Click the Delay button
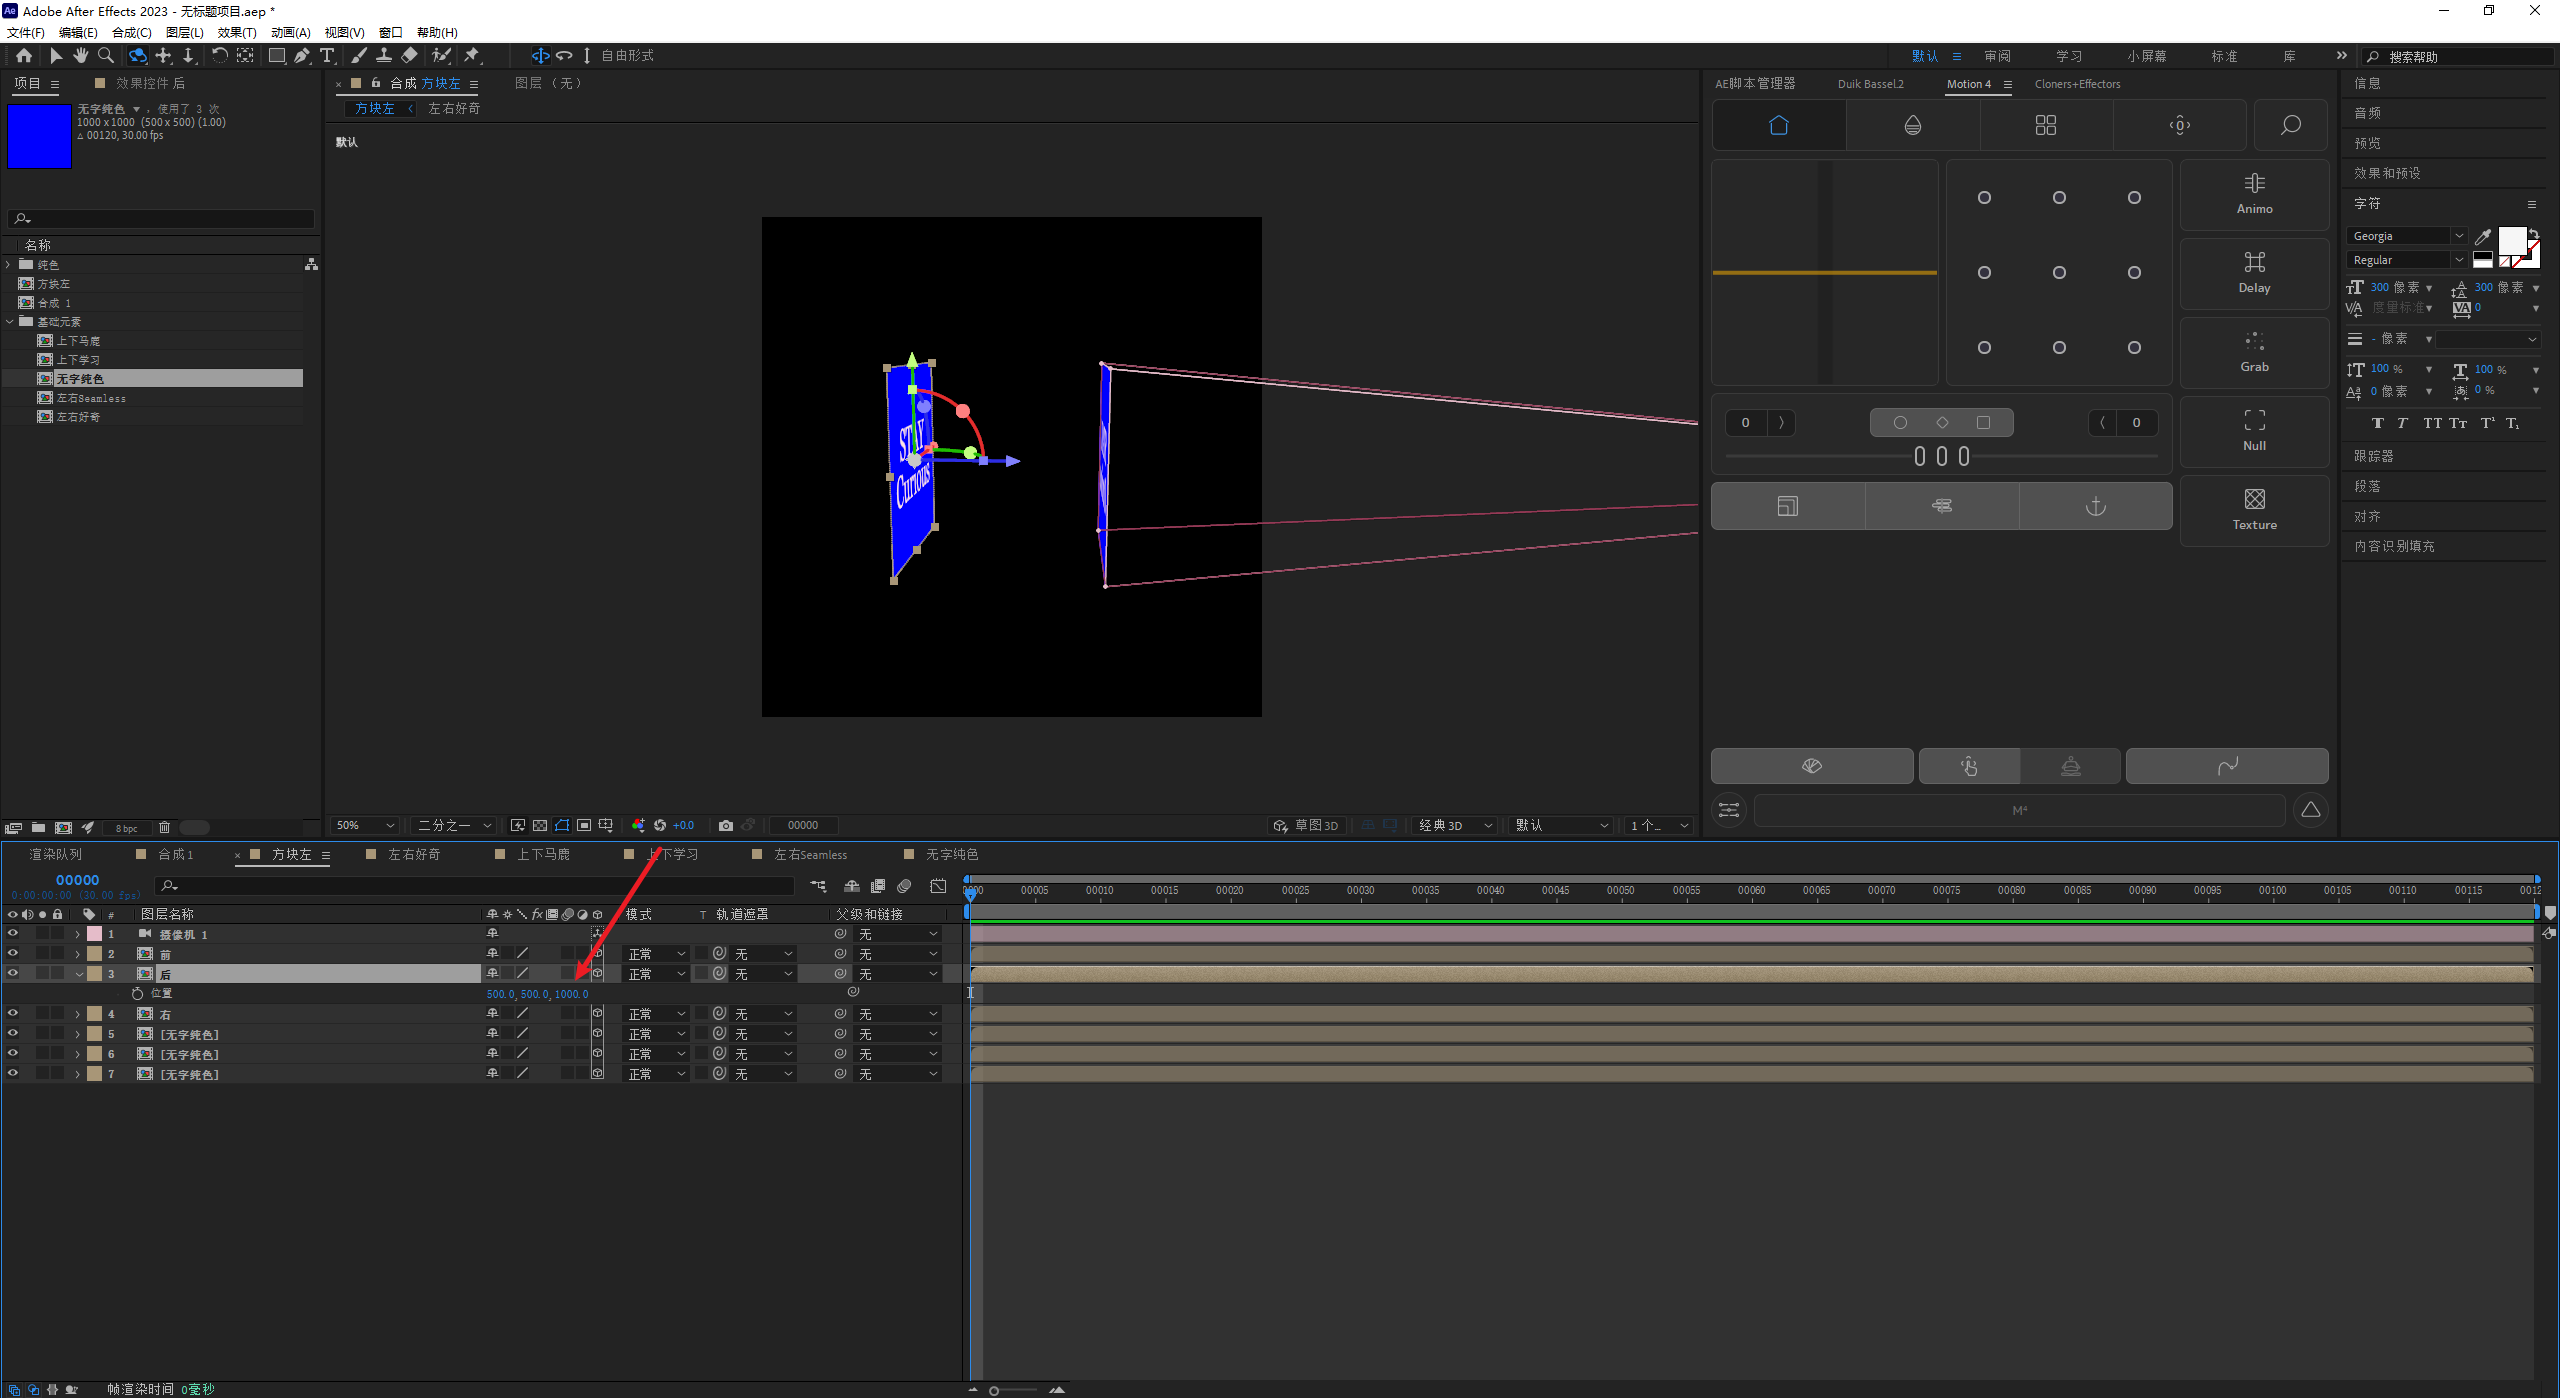This screenshot has width=2560, height=1398. point(2254,272)
